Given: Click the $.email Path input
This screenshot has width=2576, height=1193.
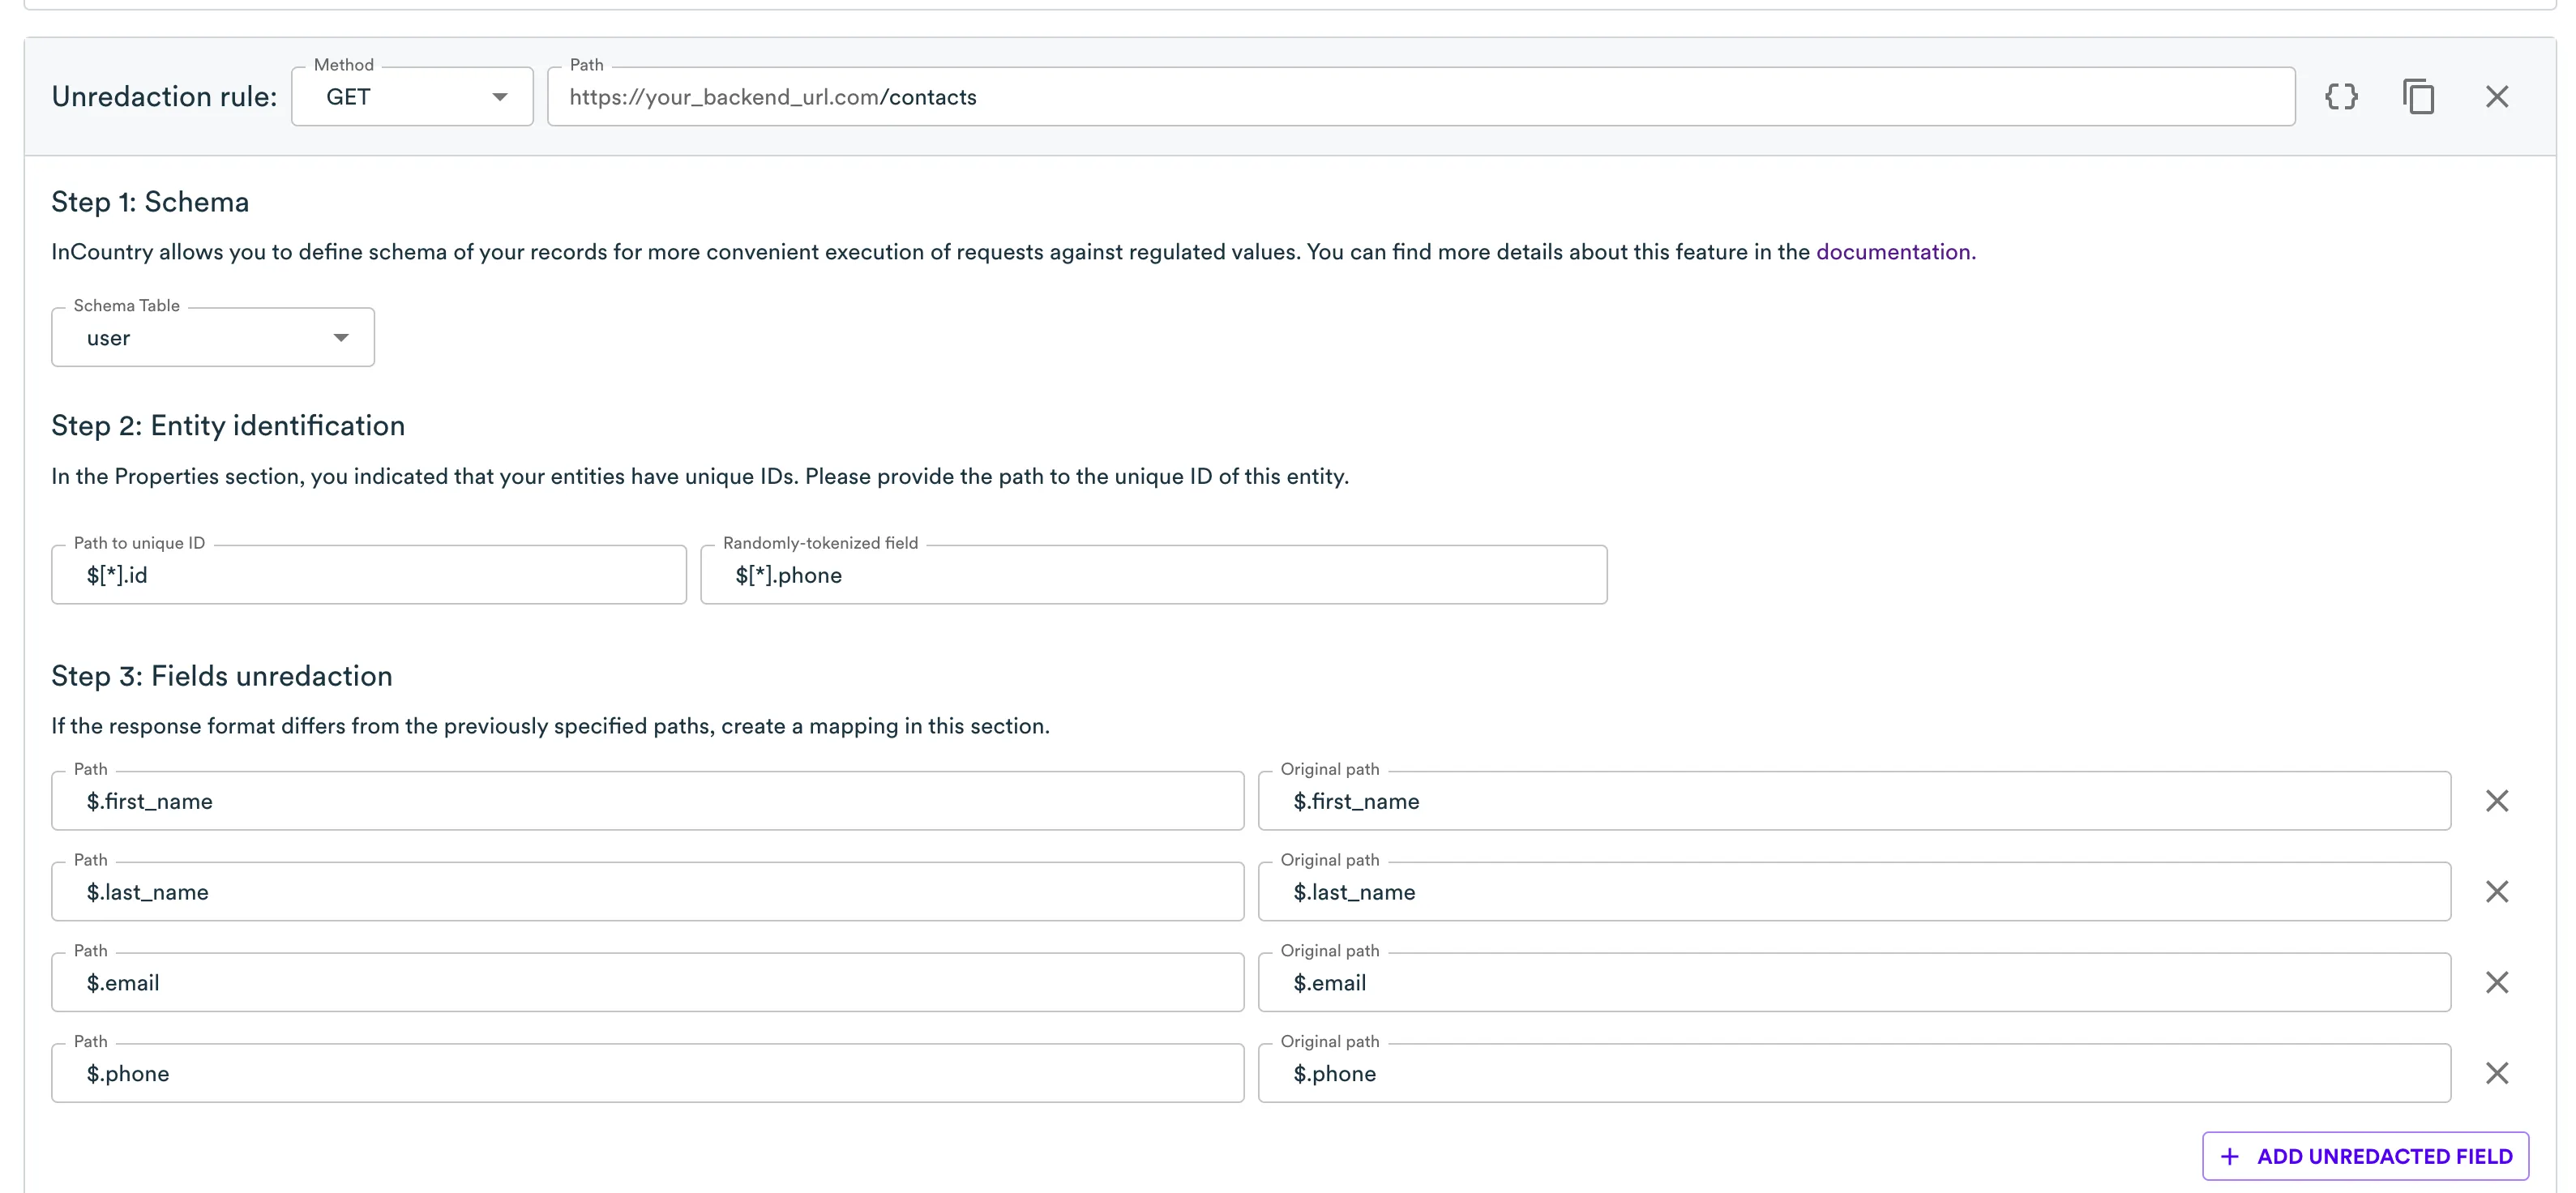Looking at the screenshot, I should [647, 983].
